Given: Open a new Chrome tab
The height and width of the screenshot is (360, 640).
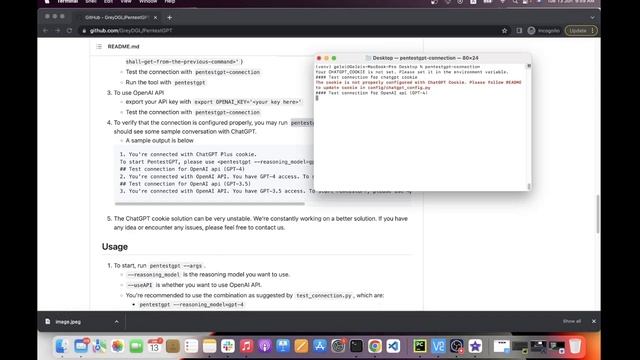Looking at the screenshot, I should [x=169, y=18].
